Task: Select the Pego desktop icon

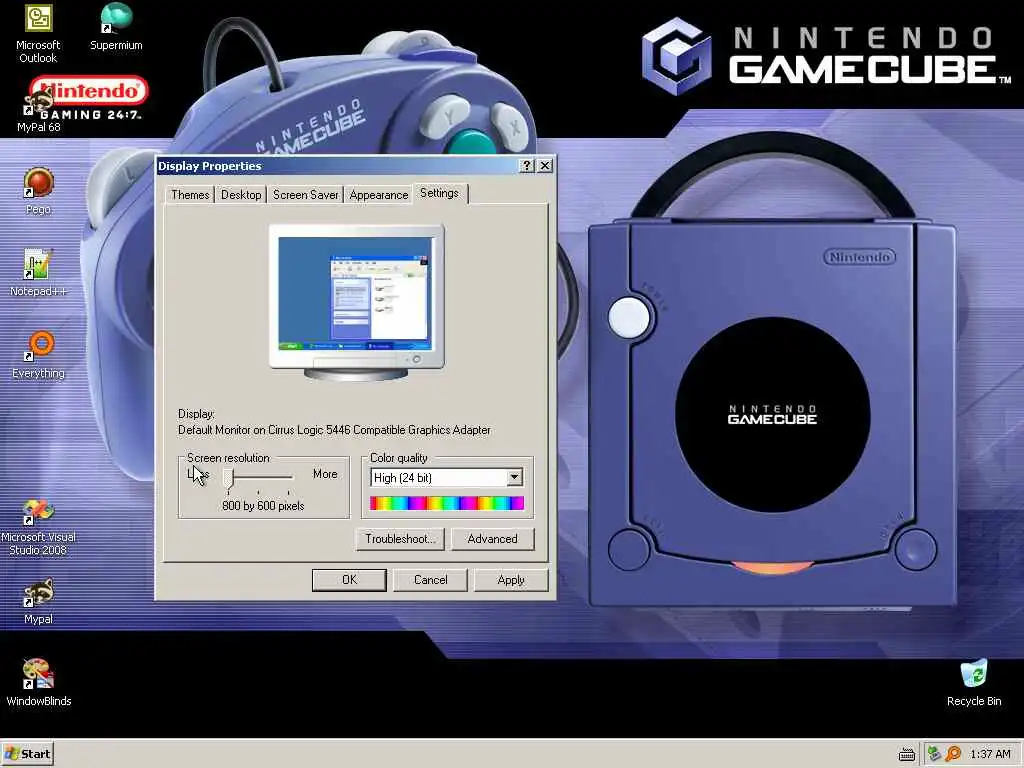Action: tap(39, 191)
